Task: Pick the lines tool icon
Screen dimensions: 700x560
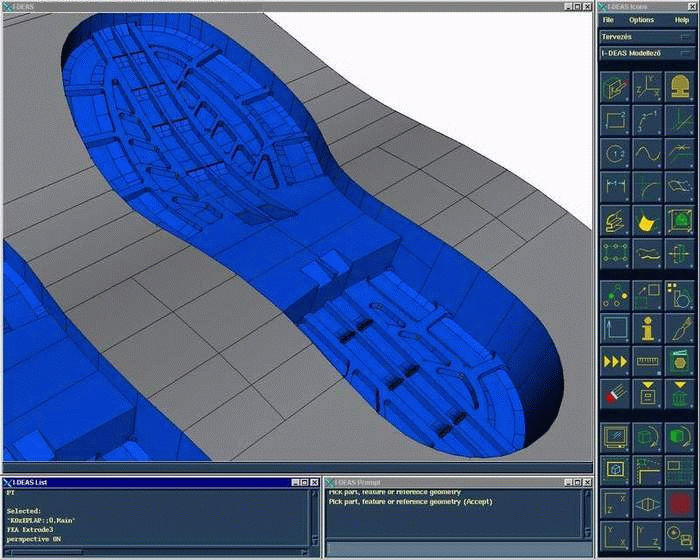Action: coord(679,121)
